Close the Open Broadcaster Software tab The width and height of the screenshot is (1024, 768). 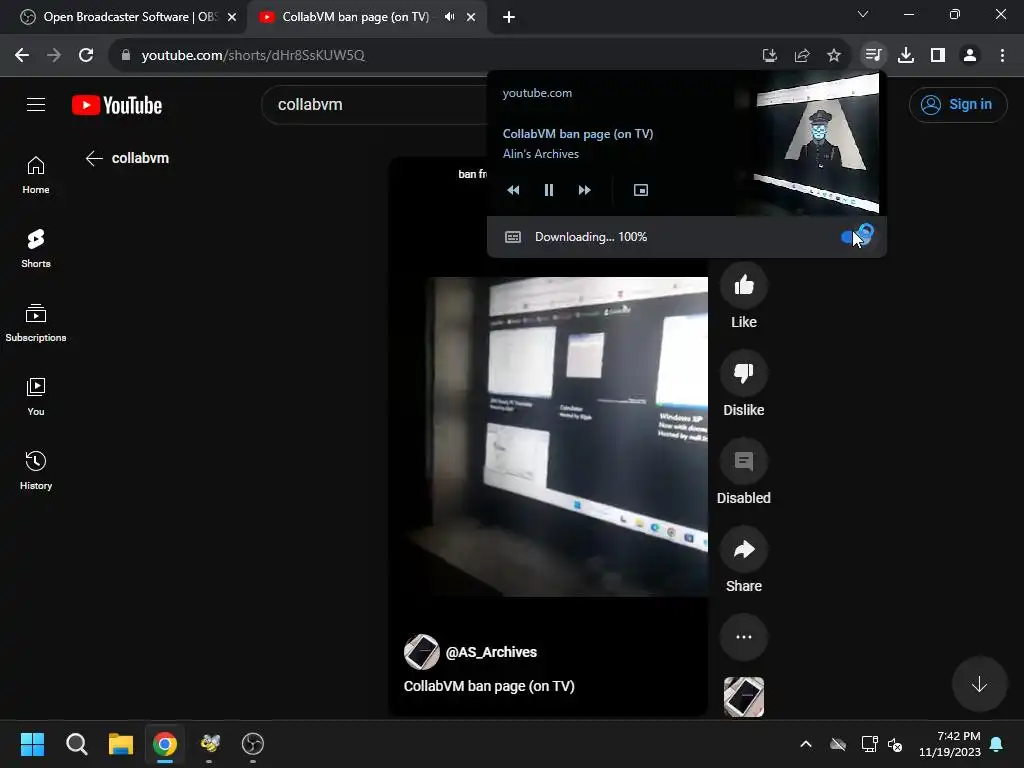232,17
